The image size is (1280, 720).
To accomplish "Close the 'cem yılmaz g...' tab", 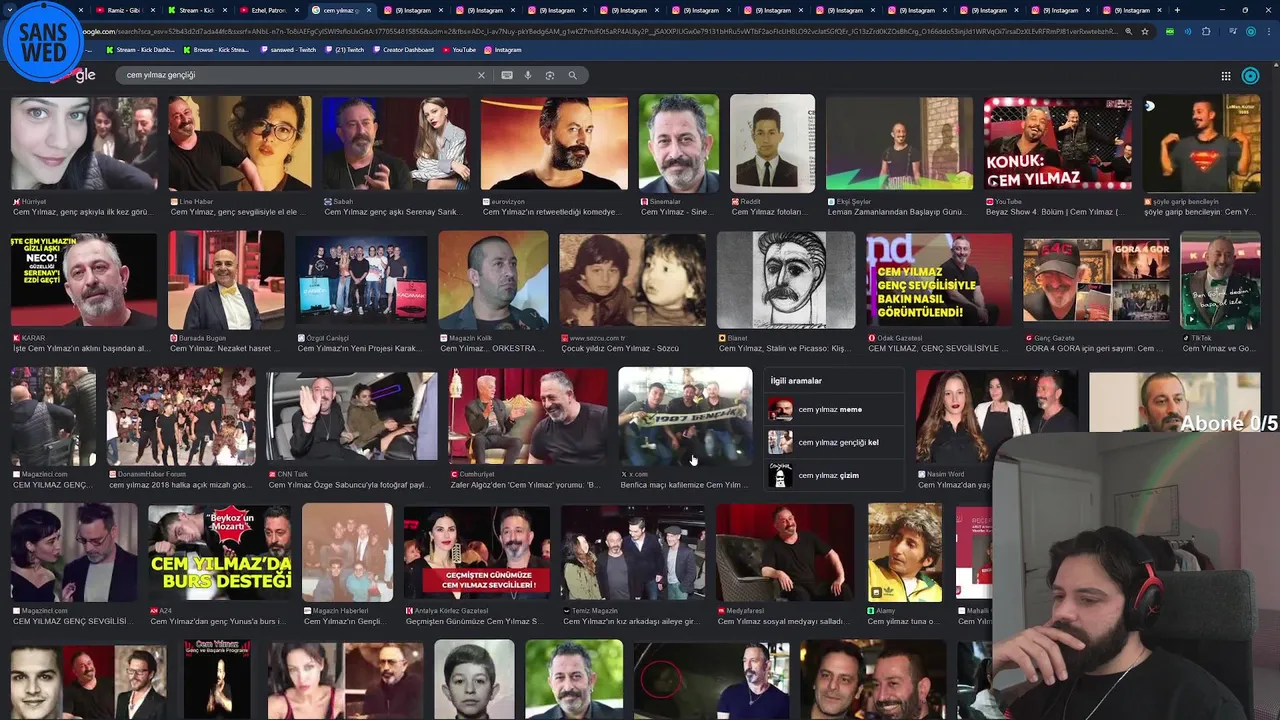I will point(369,10).
